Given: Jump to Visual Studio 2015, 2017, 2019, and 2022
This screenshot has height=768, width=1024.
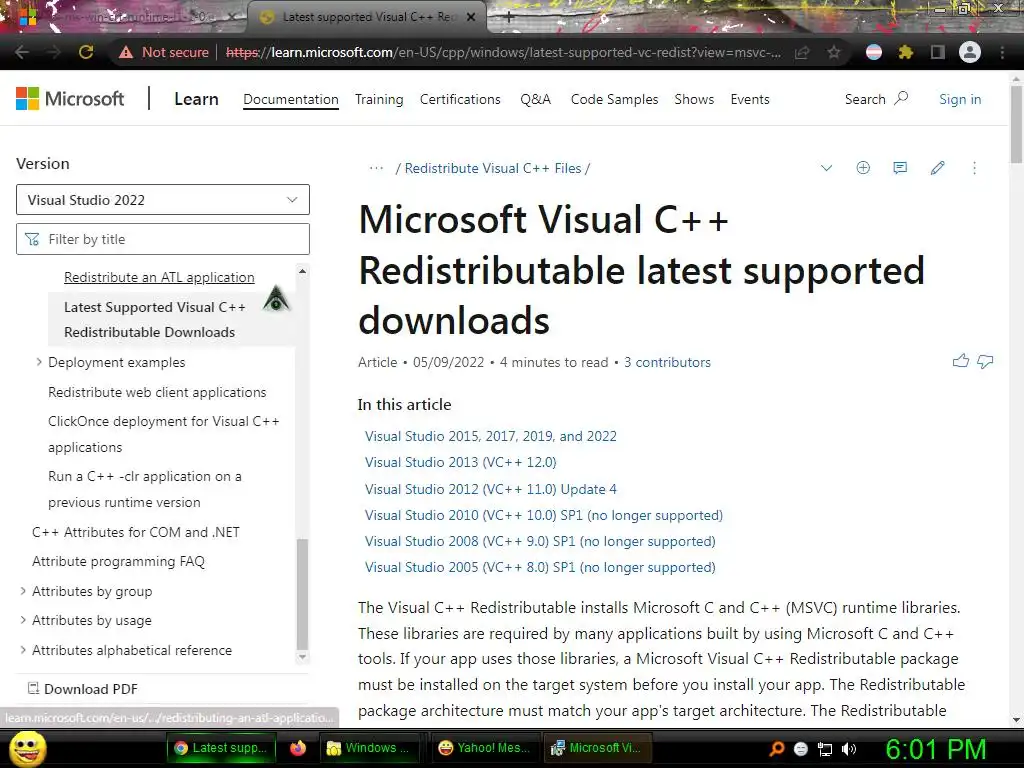Looking at the screenshot, I should (x=490, y=436).
